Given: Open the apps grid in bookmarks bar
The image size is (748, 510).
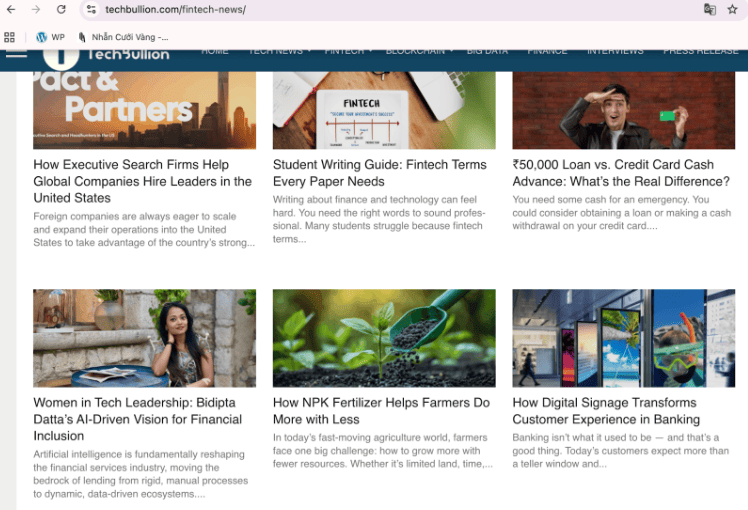Looking at the screenshot, I should pos(9,37).
